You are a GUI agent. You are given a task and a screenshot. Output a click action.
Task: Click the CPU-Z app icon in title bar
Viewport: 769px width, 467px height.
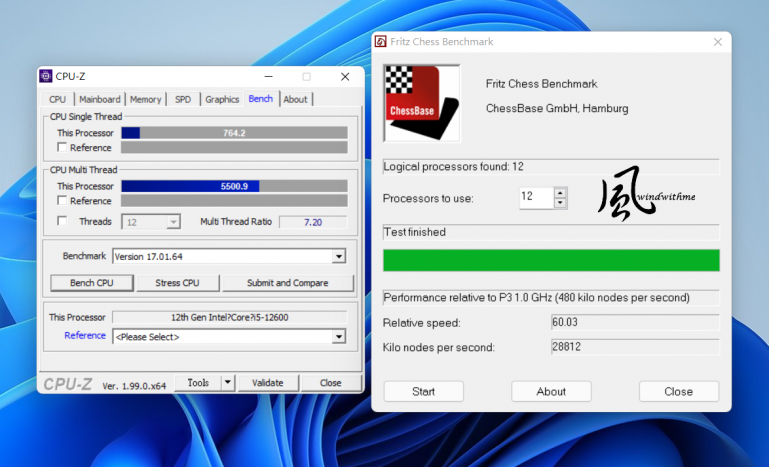46,76
